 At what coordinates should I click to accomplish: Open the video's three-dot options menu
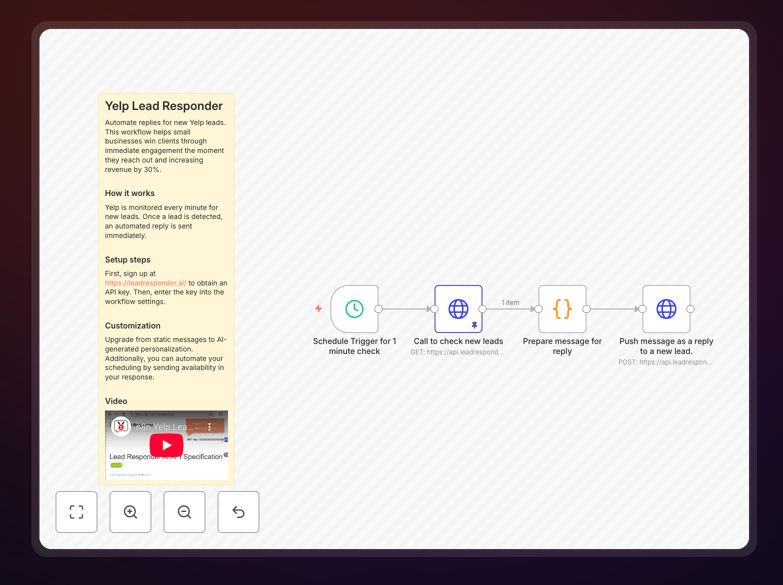pyautogui.click(x=209, y=427)
